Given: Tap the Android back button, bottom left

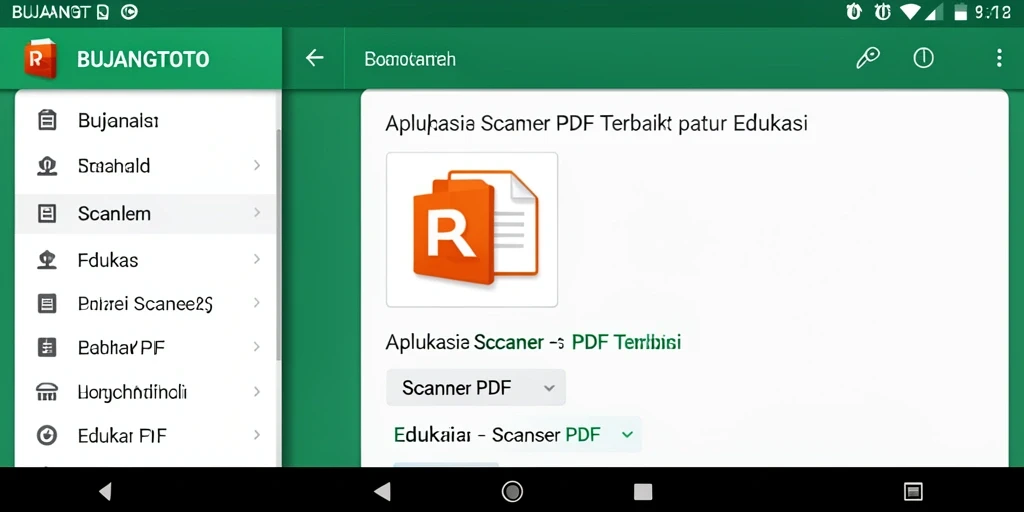Looking at the screenshot, I should coord(105,491).
